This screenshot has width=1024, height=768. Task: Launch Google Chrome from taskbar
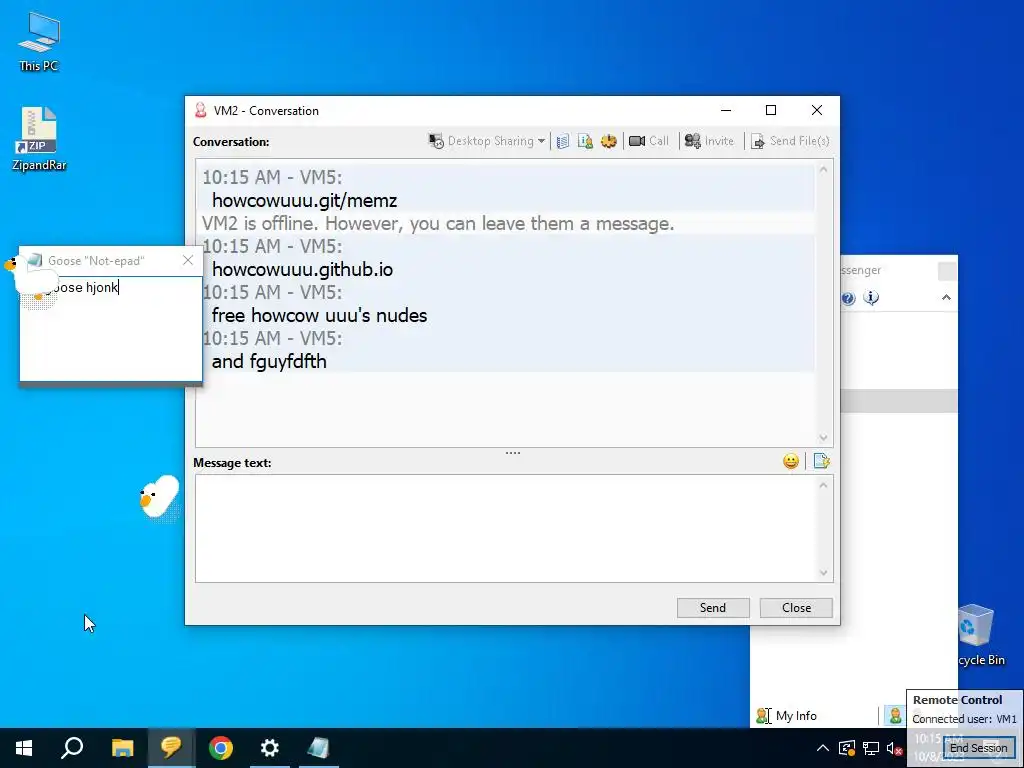pyautogui.click(x=221, y=748)
